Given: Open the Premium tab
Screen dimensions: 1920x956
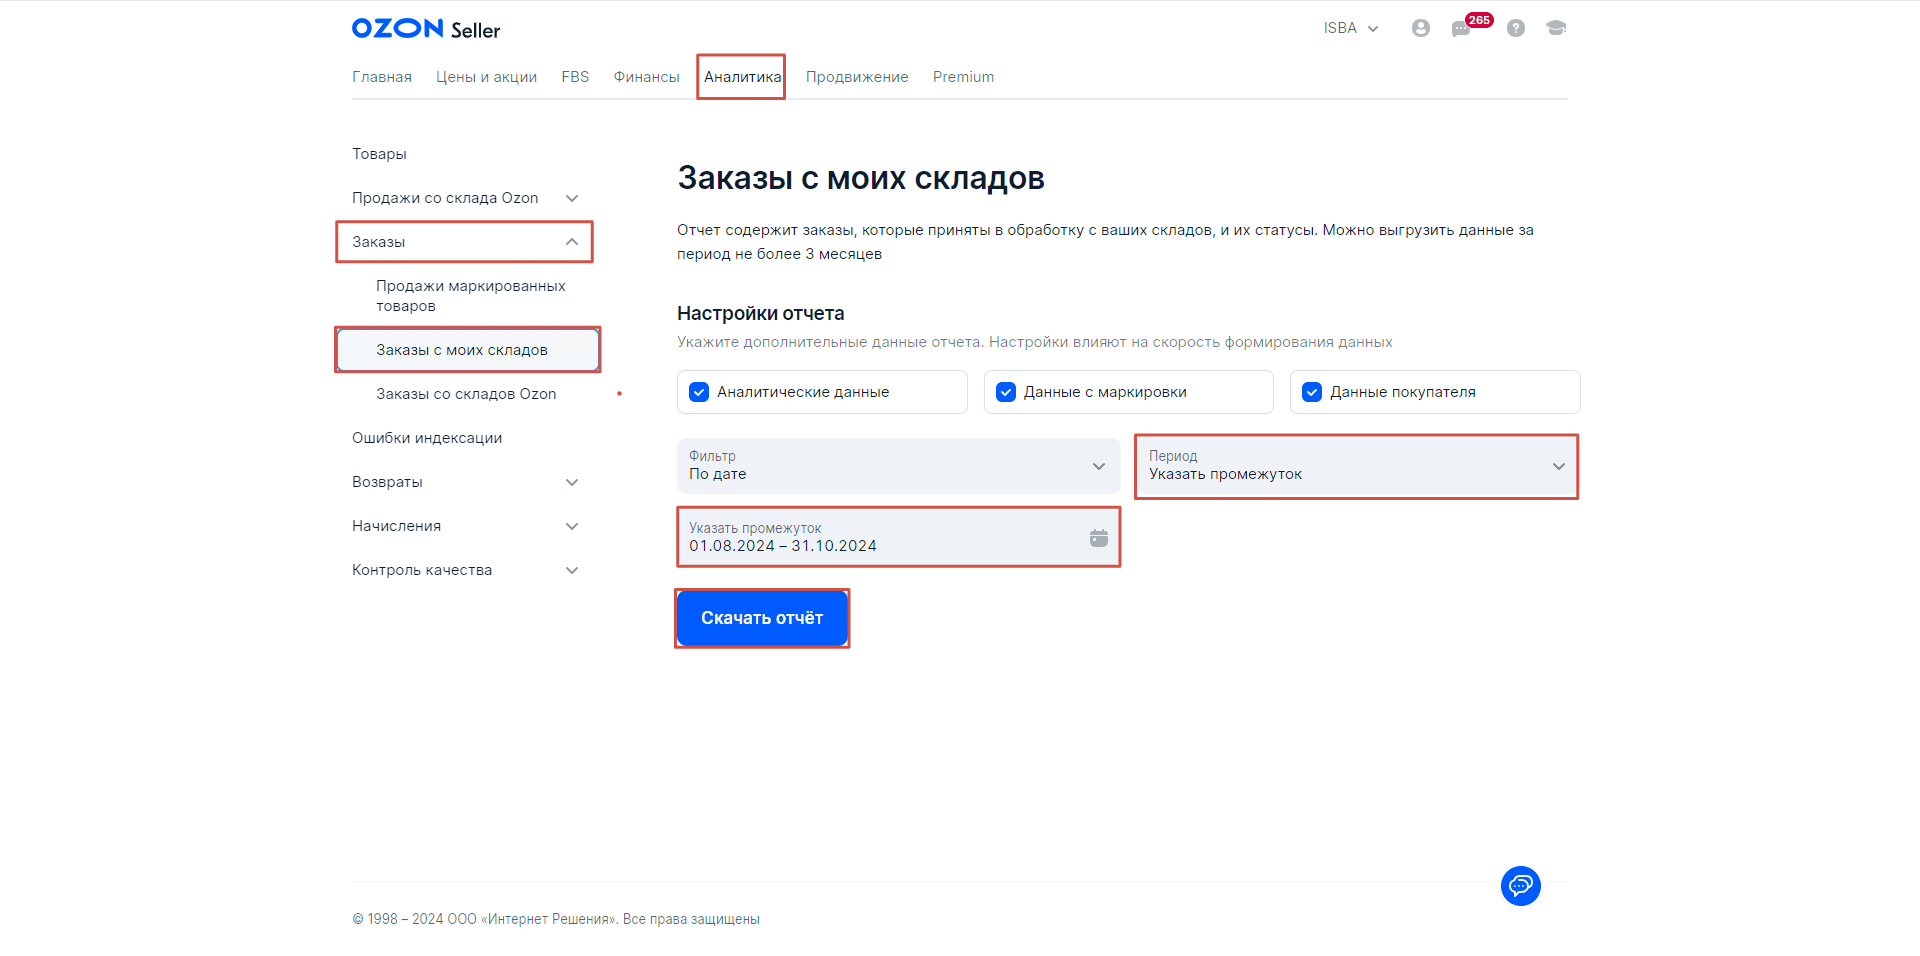Looking at the screenshot, I should [x=963, y=77].
